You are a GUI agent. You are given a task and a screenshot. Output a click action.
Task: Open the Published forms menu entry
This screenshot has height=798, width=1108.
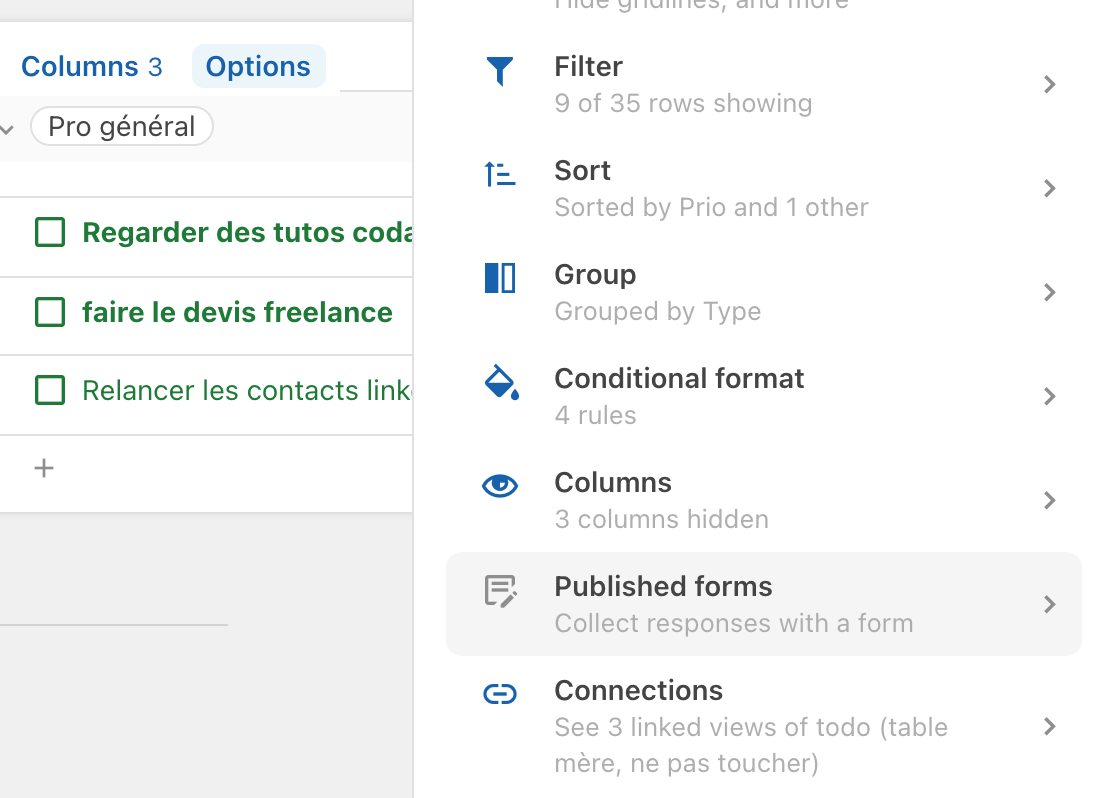click(764, 604)
